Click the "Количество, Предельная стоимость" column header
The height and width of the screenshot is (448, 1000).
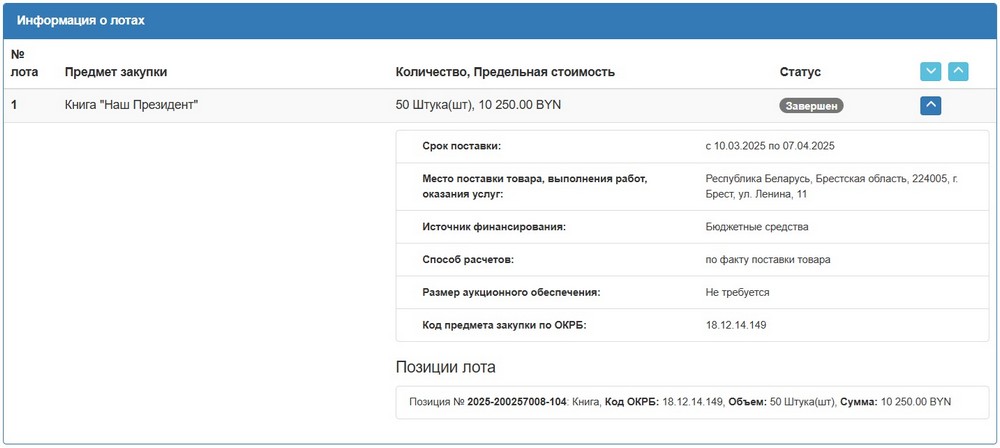[x=505, y=72]
